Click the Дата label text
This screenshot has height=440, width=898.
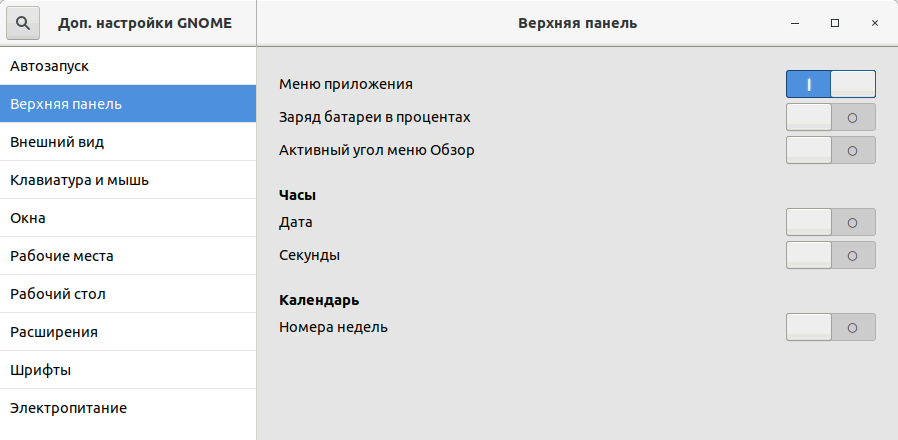click(x=296, y=222)
